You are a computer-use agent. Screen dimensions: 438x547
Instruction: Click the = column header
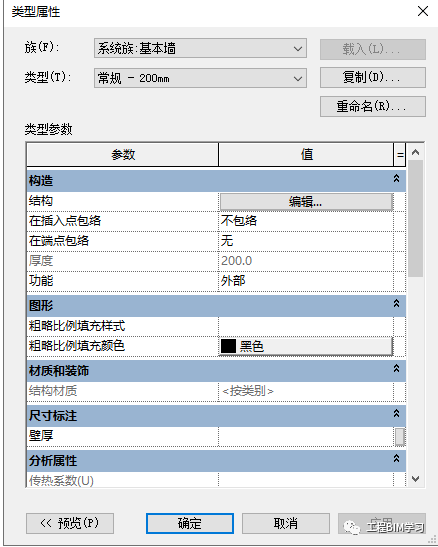point(400,155)
